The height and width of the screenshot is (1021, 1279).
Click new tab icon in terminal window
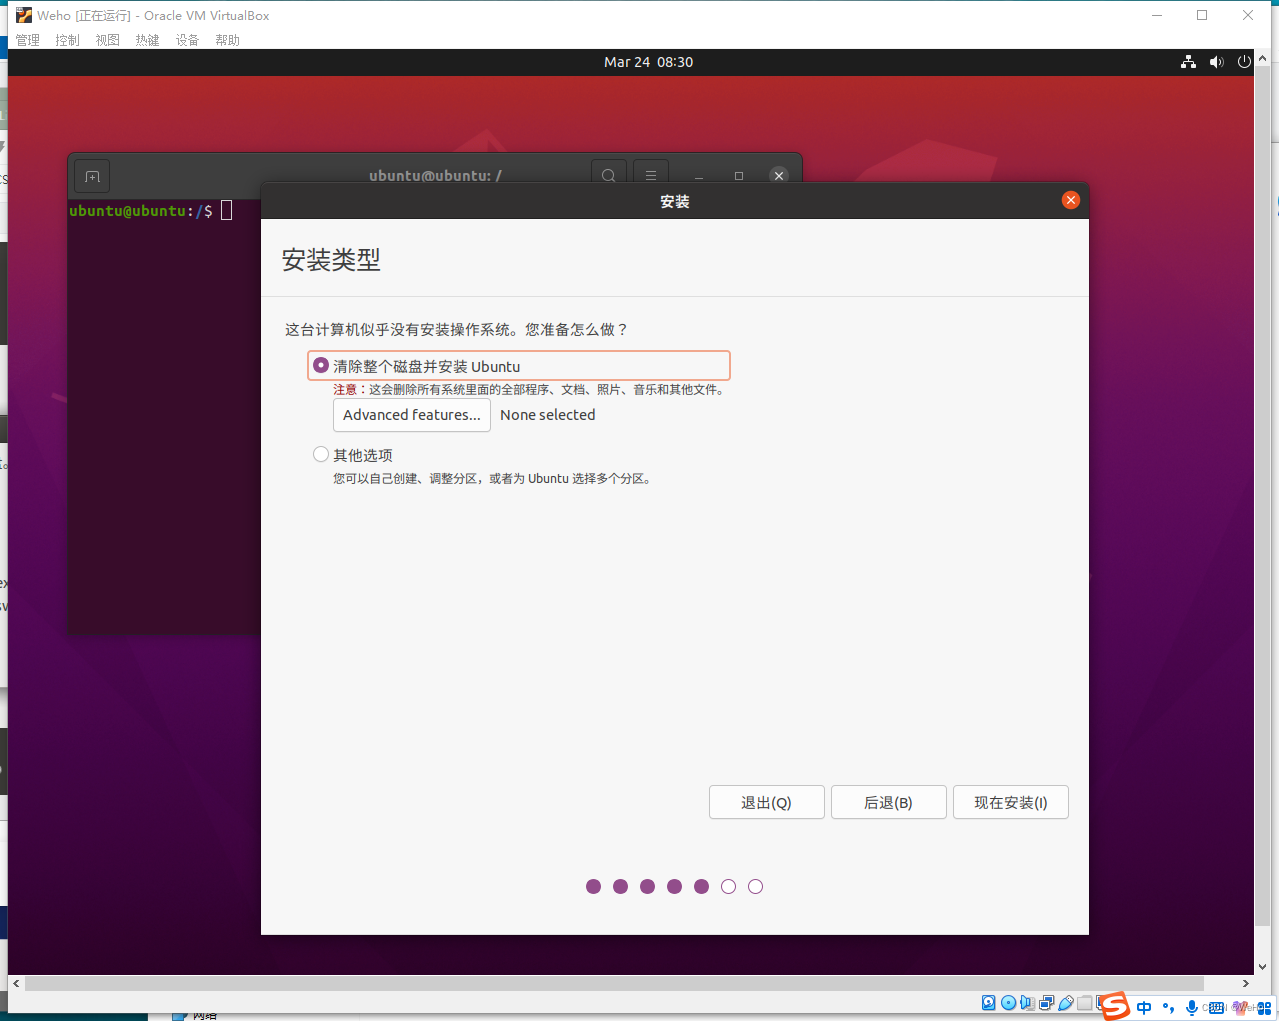point(92,177)
